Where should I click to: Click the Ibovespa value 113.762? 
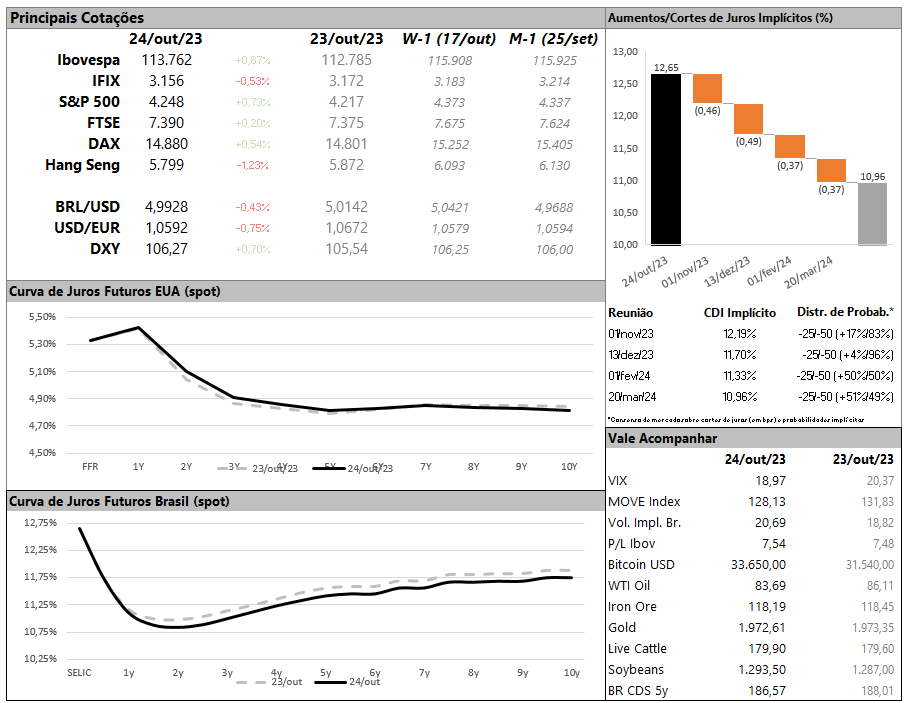pos(166,60)
